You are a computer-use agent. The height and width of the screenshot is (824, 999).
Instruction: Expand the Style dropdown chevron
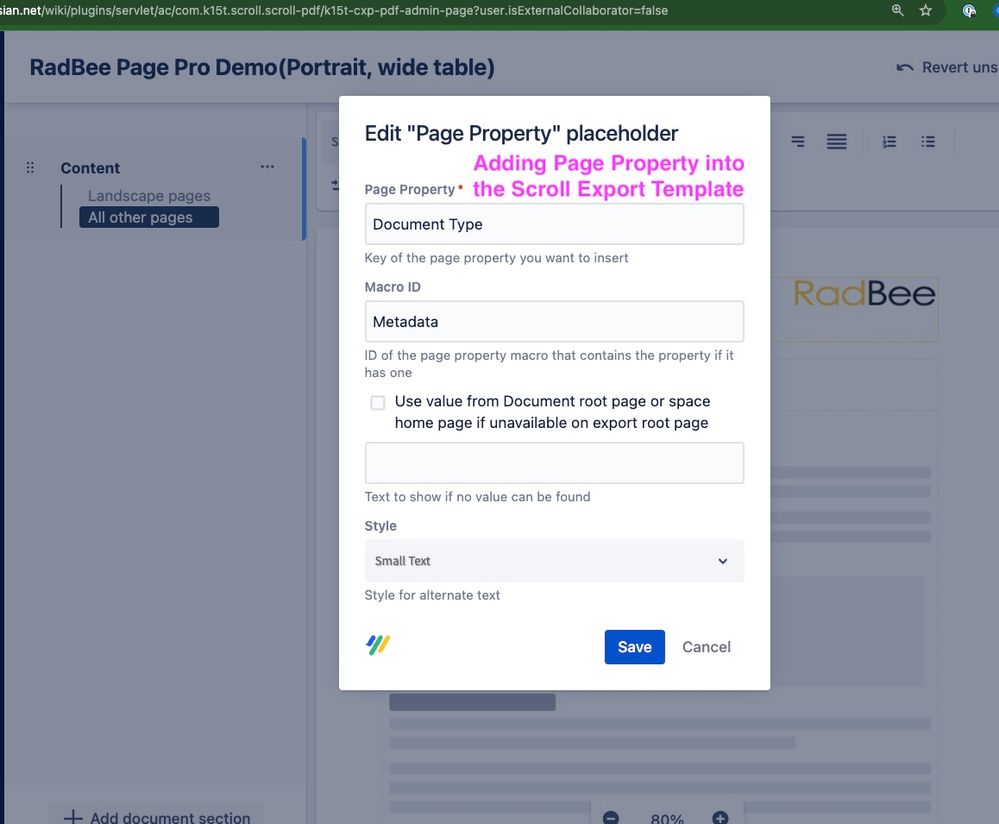(722, 561)
